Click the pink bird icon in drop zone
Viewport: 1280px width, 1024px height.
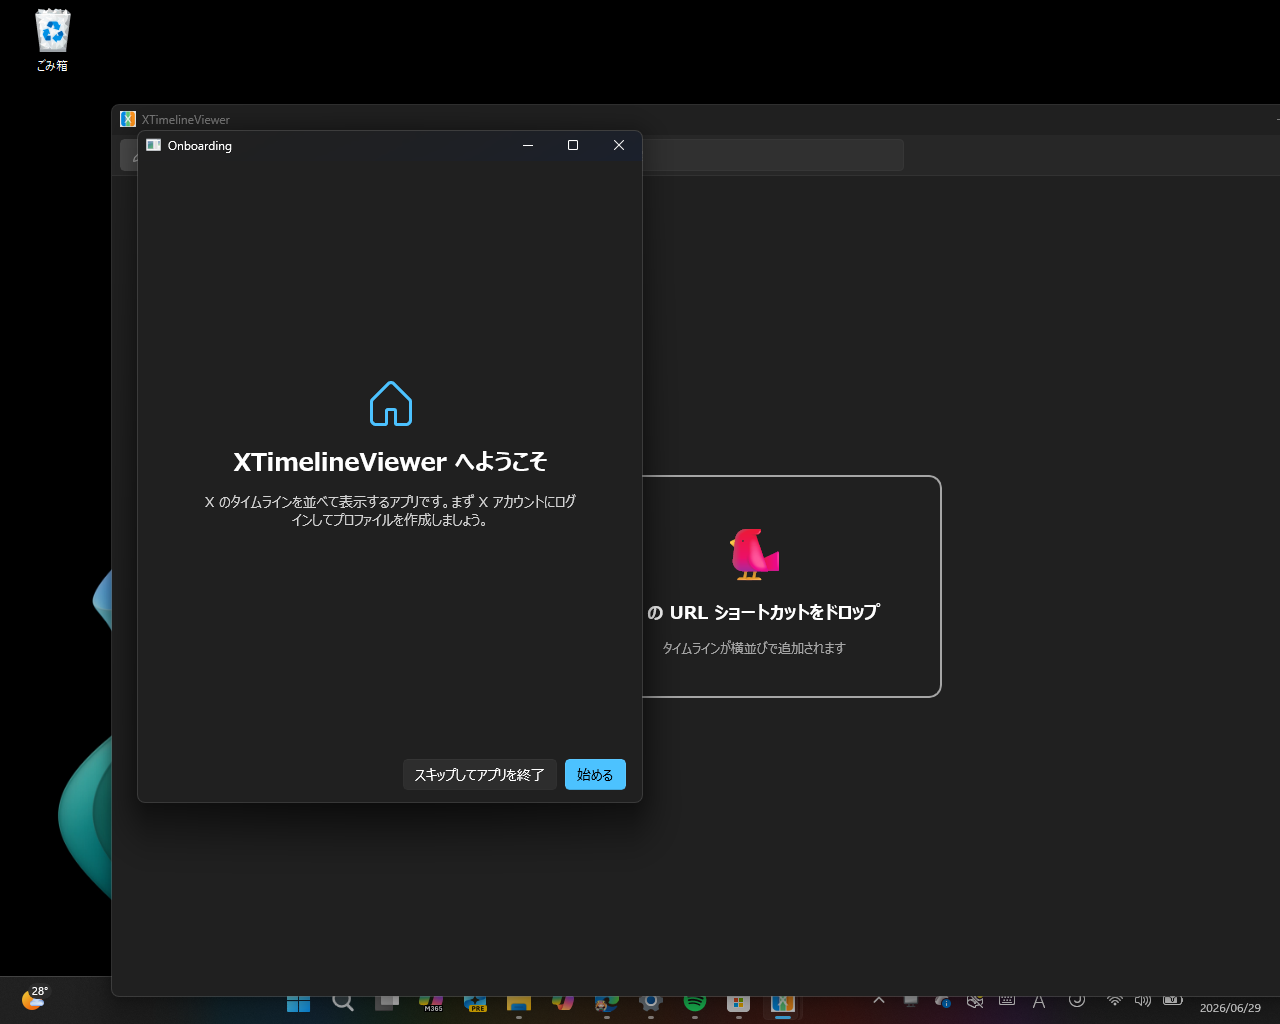point(754,554)
